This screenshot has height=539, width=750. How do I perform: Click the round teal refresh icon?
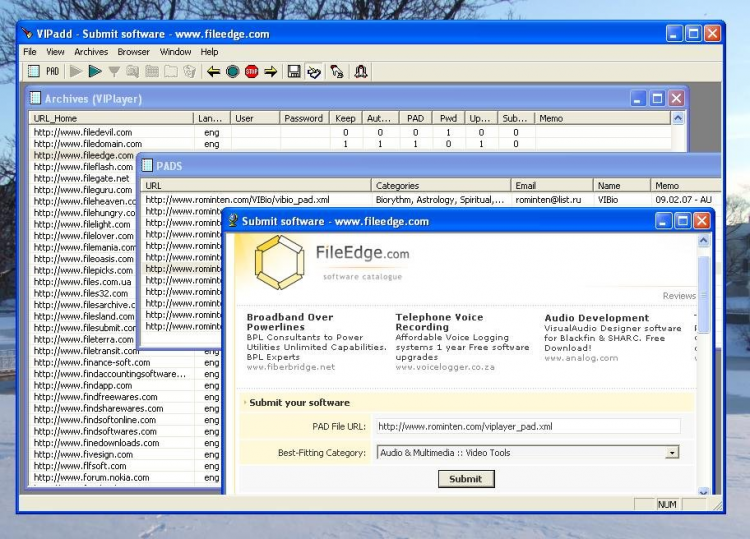tap(232, 71)
